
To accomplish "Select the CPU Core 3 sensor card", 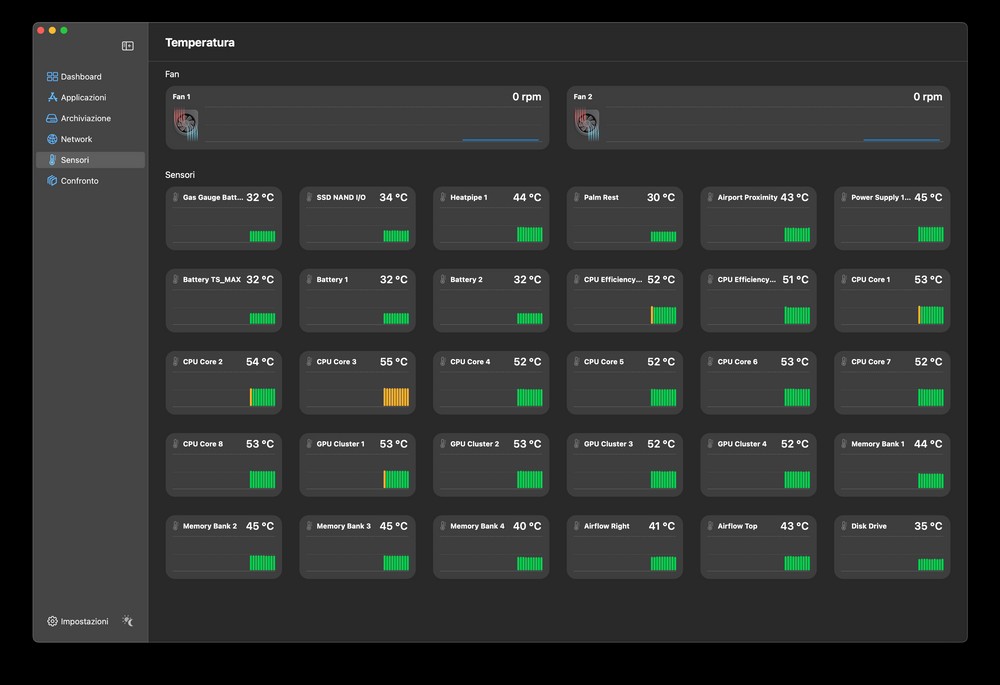I will tap(357, 382).
